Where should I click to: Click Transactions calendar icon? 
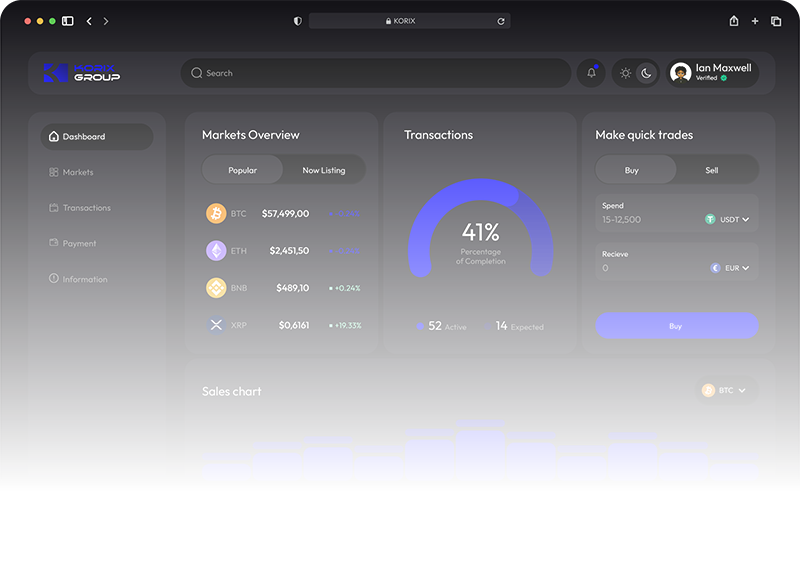[x=54, y=207]
